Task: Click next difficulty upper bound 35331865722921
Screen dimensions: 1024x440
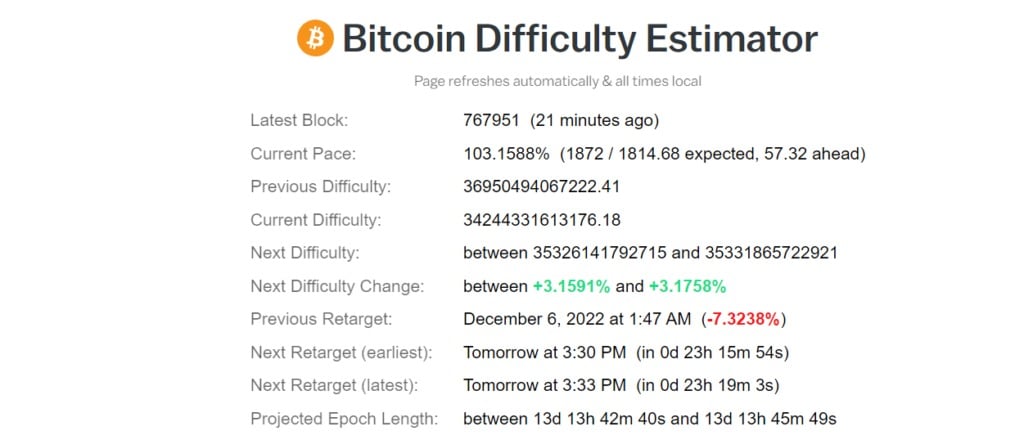Action: 771,253
